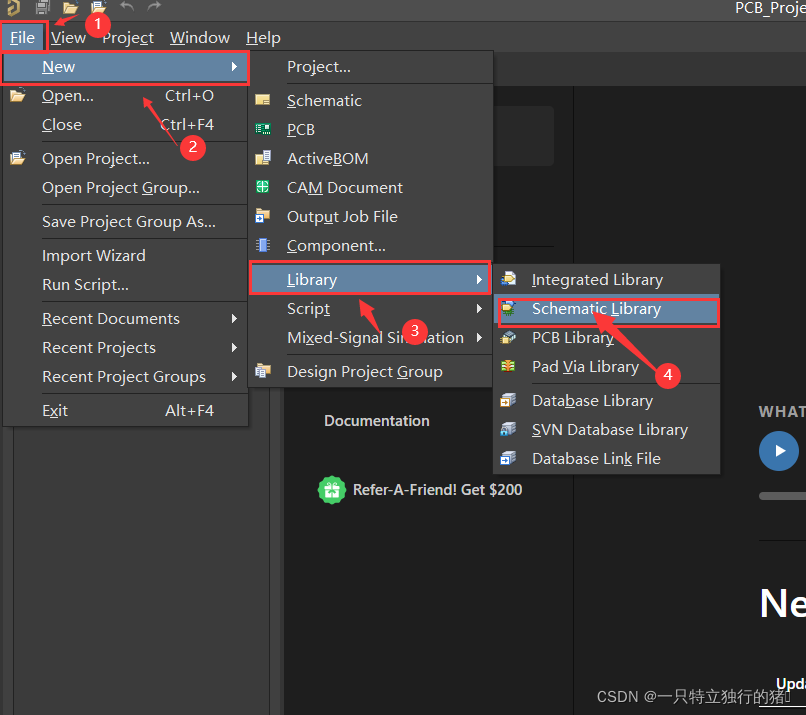Launch the Import Wizard
The image size is (806, 715).
click(125, 255)
